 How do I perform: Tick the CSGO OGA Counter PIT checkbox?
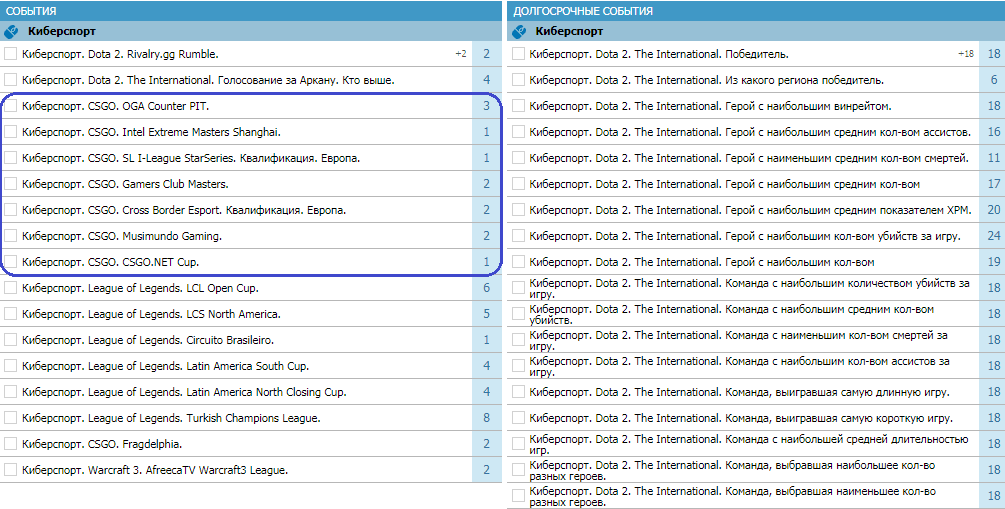coord(10,106)
